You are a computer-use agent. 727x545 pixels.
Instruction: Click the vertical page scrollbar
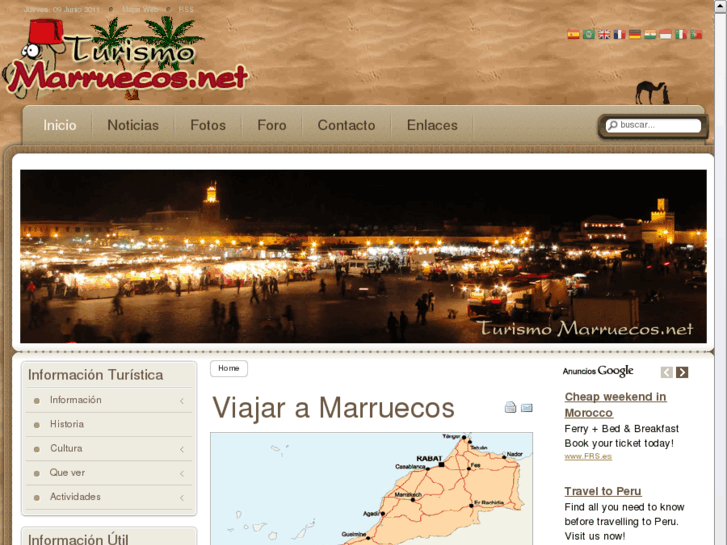721,272
